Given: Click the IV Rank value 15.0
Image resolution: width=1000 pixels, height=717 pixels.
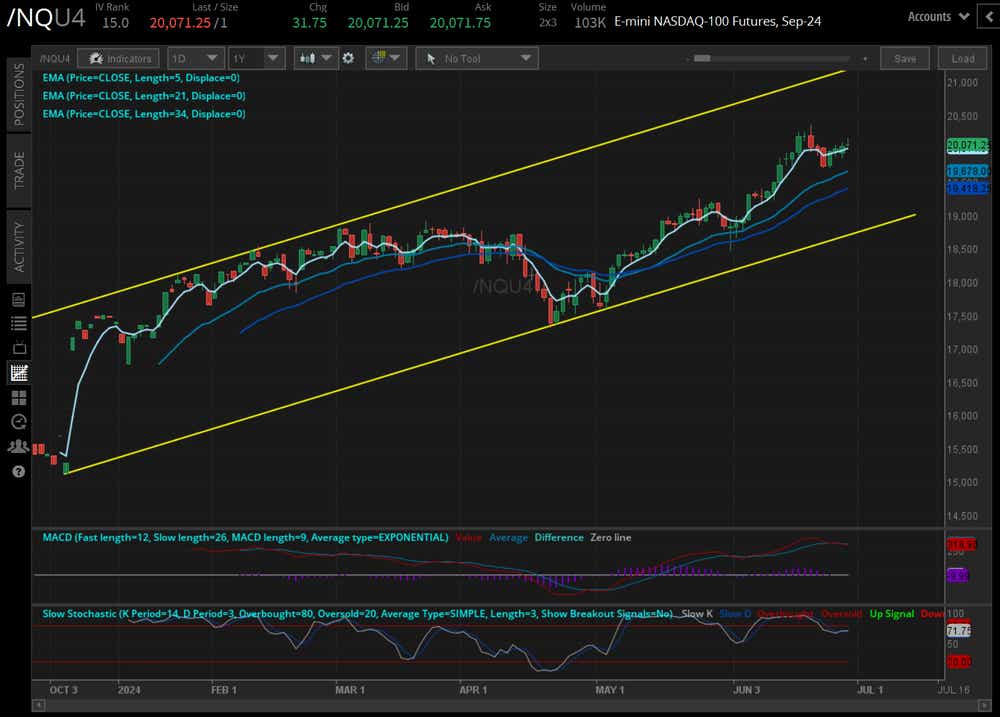Looking at the screenshot, I should point(115,23).
